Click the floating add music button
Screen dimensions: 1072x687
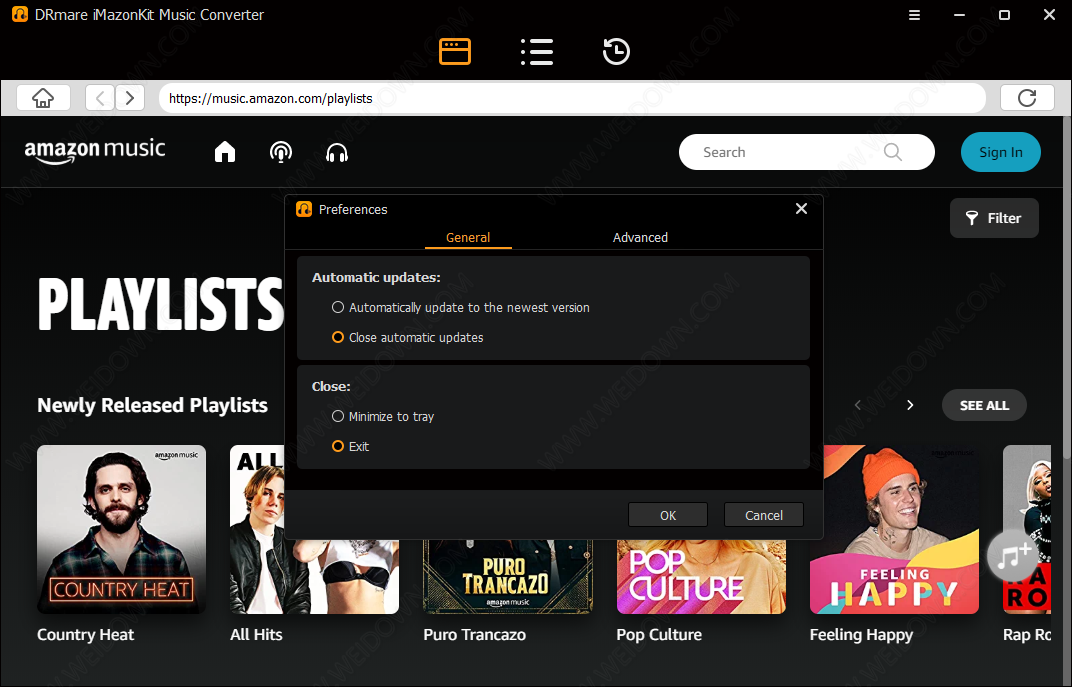coord(1013,555)
